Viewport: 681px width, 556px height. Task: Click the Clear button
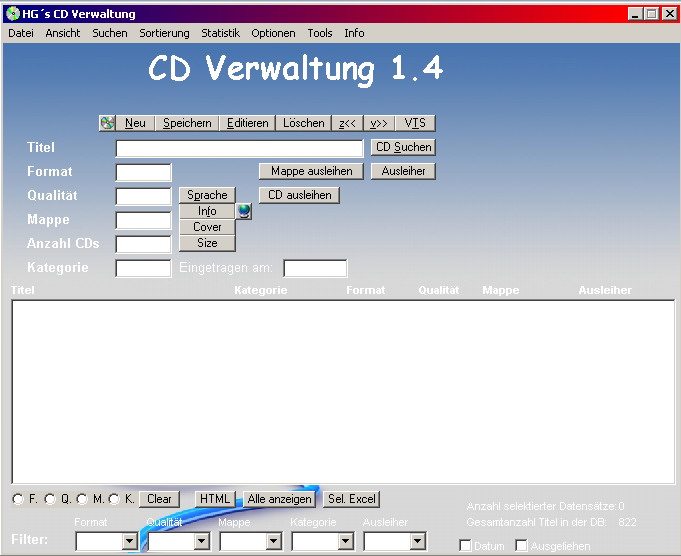159,499
